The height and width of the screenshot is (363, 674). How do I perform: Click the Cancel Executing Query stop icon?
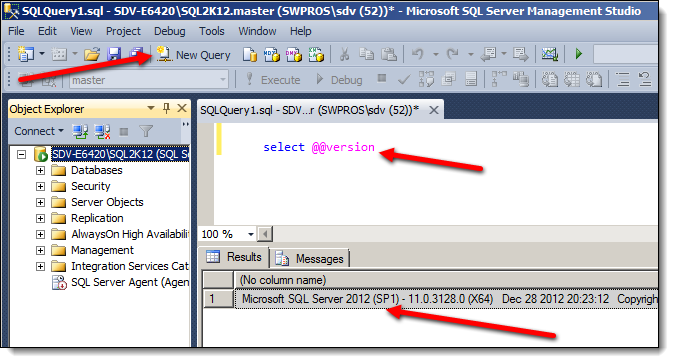(381, 79)
